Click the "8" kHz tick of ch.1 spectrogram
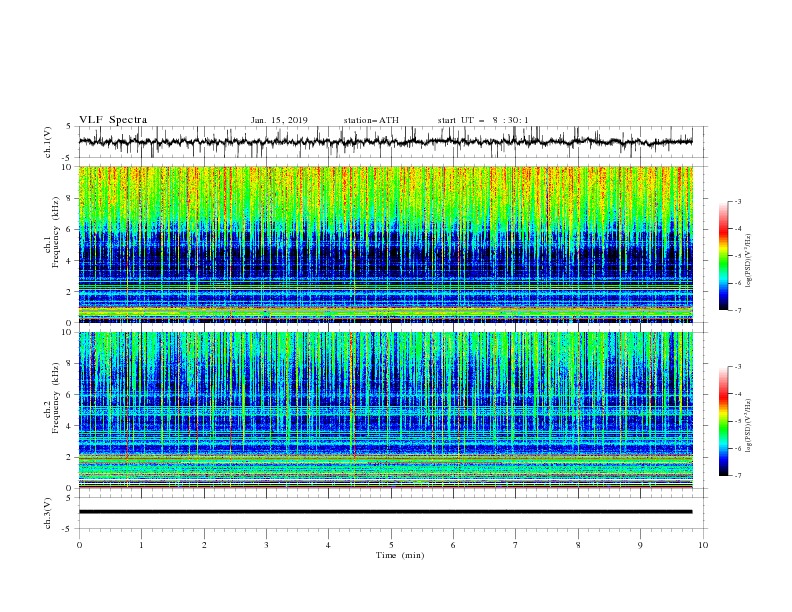Viewport: 792px width, 612px height. tap(70, 198)
